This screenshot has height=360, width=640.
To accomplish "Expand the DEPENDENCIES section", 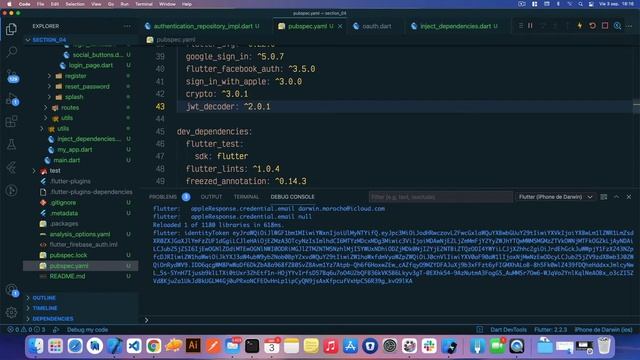I will click(x=53, y=319).
